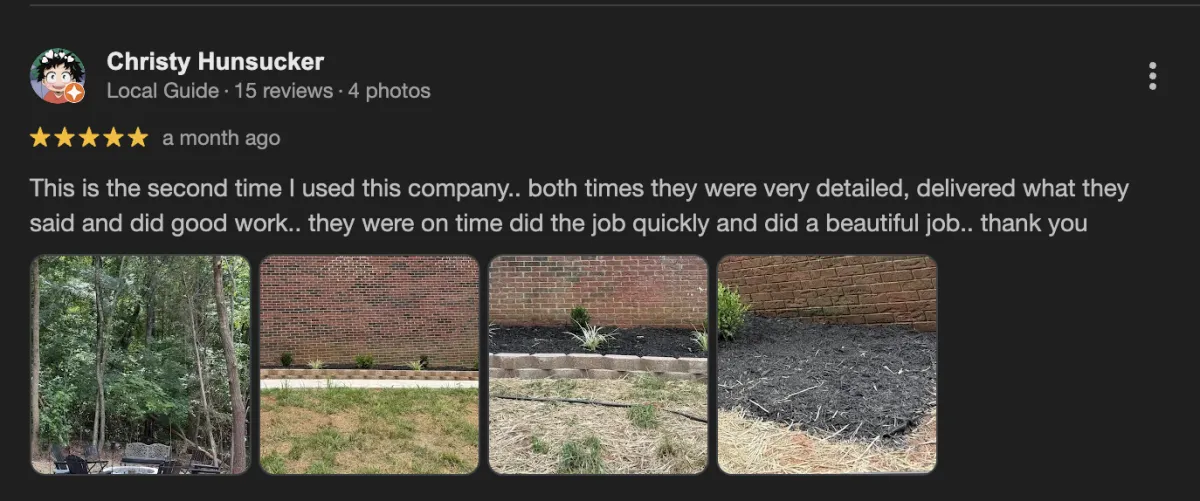Click the Local Guide label text
This screenshot has width=1200, height=501.
162,91
